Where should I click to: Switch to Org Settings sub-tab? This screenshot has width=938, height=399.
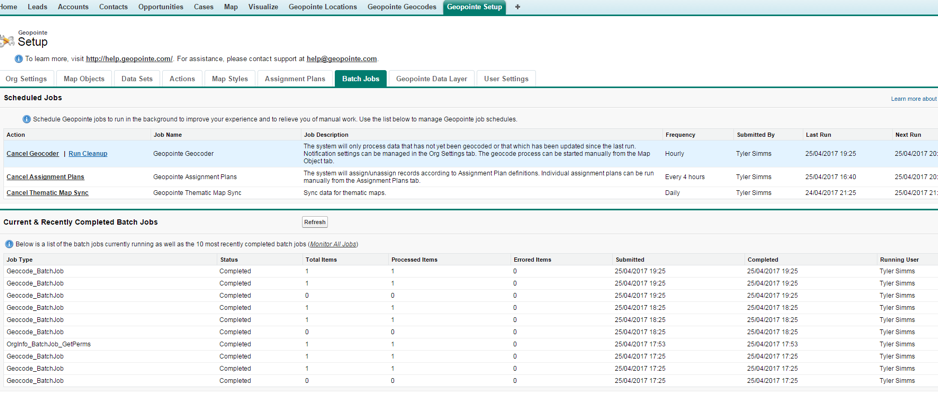click(x=26, y=78)
